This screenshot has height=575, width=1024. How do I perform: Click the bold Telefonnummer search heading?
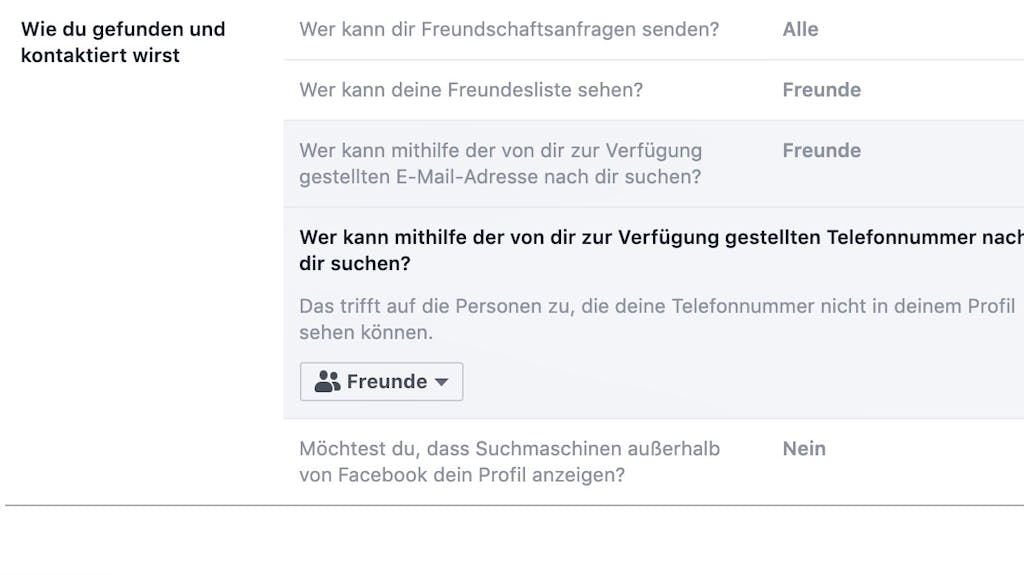(661, 250)
